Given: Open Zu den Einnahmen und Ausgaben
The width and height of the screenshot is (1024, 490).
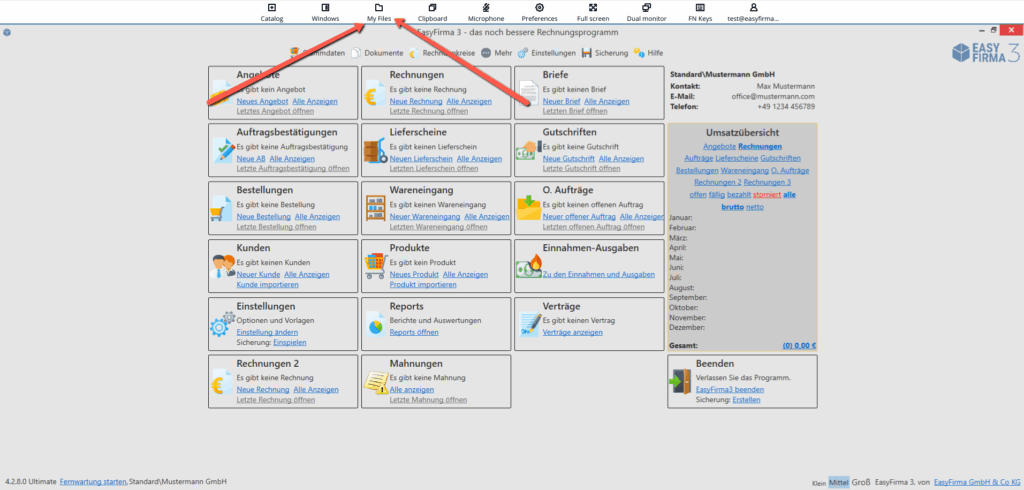Looking at the screenshot, I should 598,274.
